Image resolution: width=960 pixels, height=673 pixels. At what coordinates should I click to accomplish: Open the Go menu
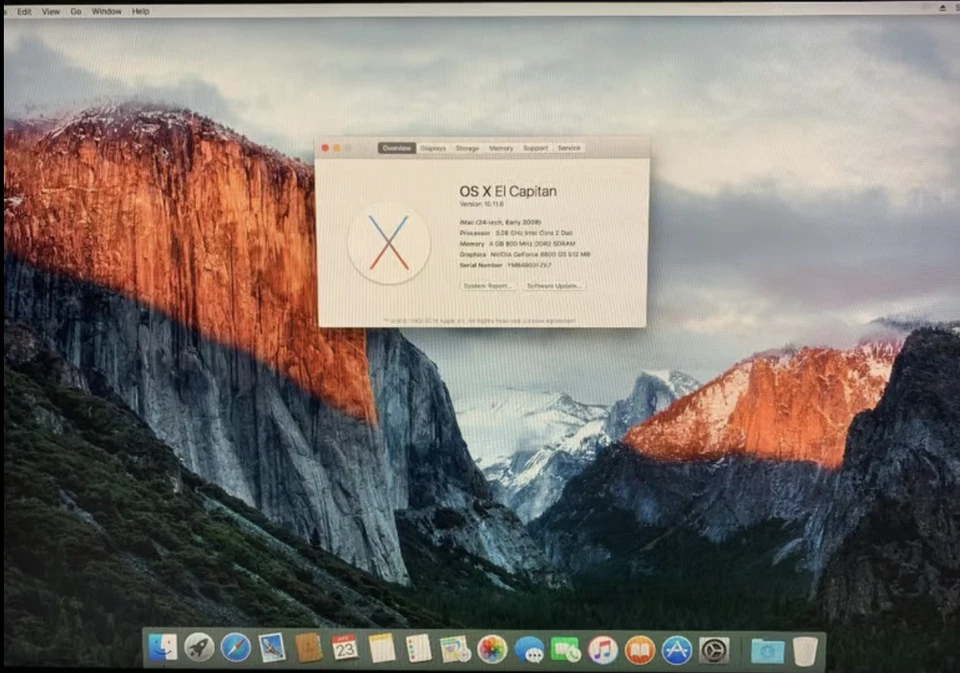click(75, 11)
